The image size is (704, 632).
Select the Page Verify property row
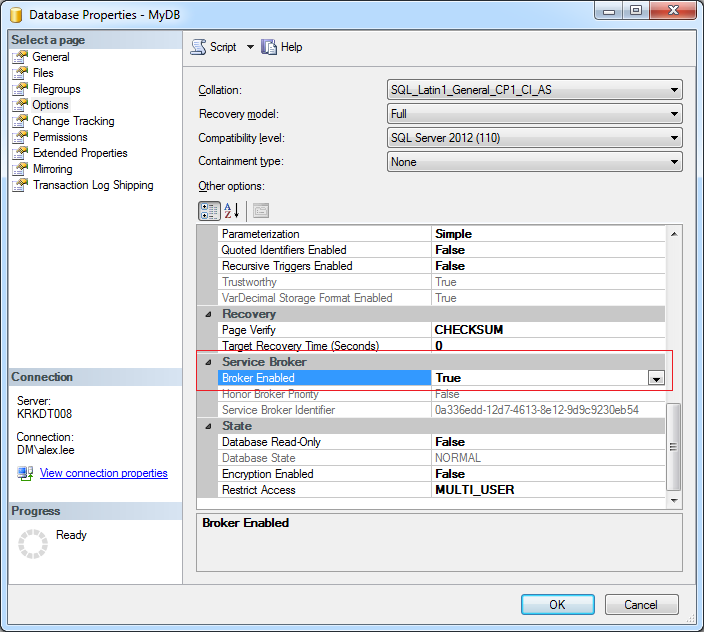click(442, 330)
